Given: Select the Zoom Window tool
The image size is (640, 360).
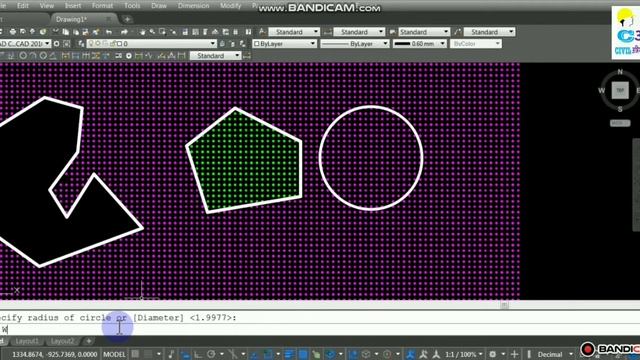Looking at the screenshot, I should [162, 32].
